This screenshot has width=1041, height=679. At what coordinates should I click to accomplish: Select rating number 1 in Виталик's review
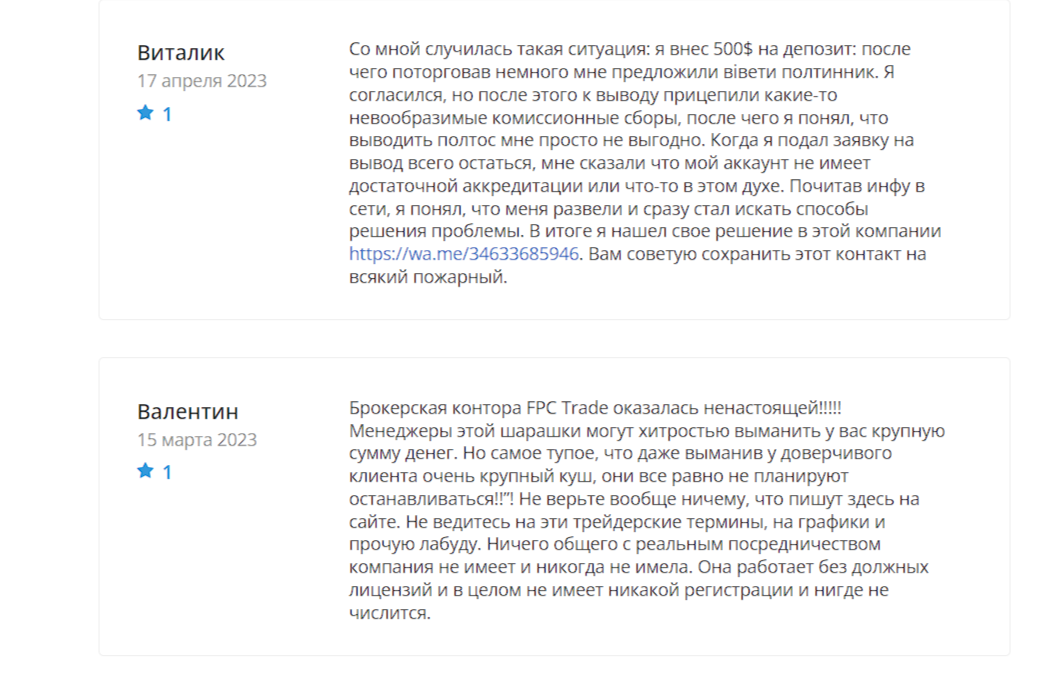click(167, 114)
